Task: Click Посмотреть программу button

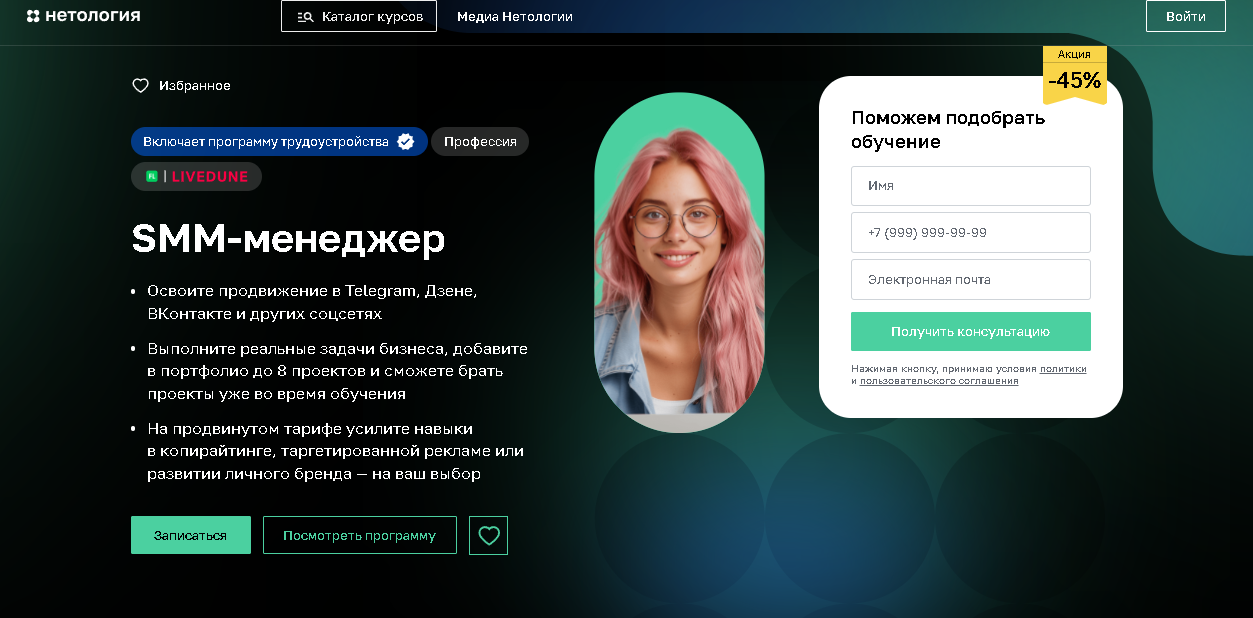Action: pos(360,535)
